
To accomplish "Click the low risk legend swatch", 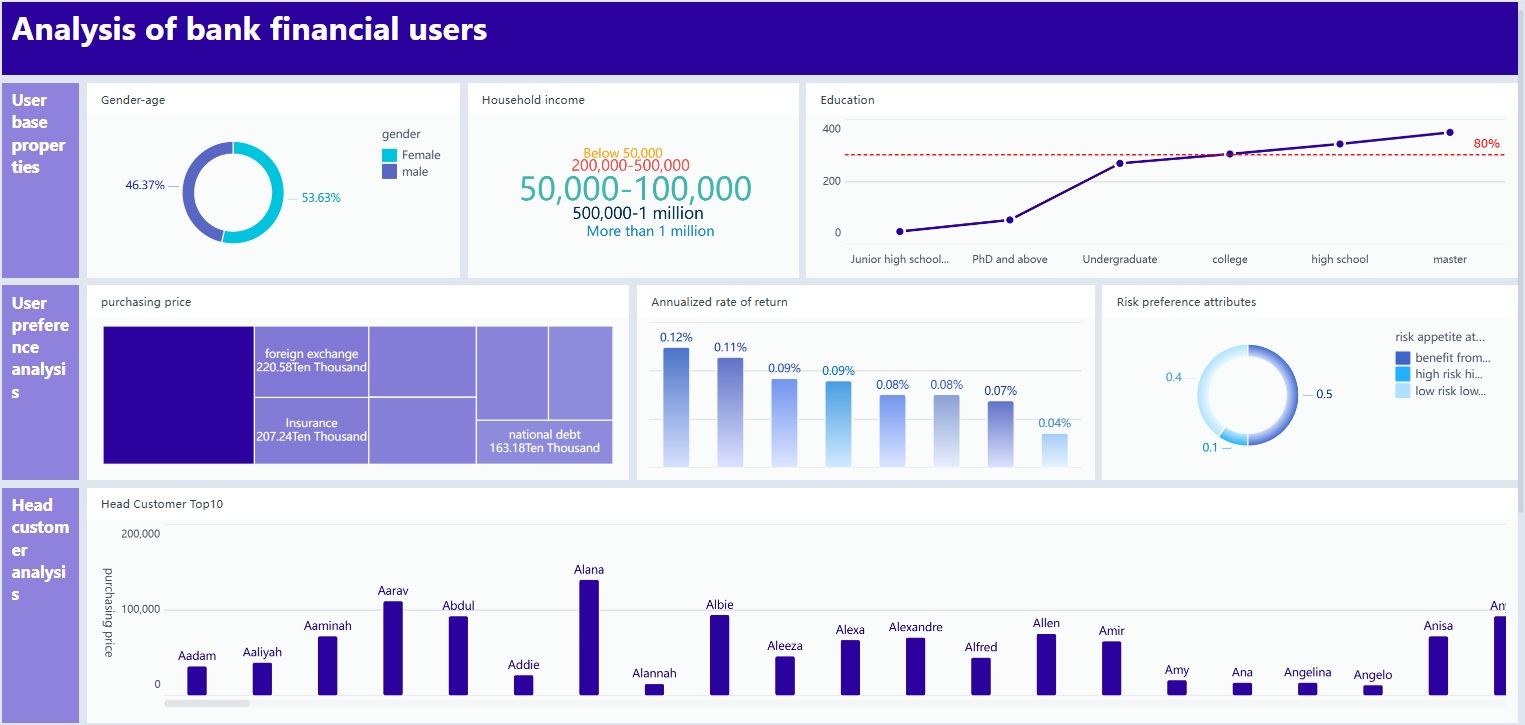I will pos(1403,391).
